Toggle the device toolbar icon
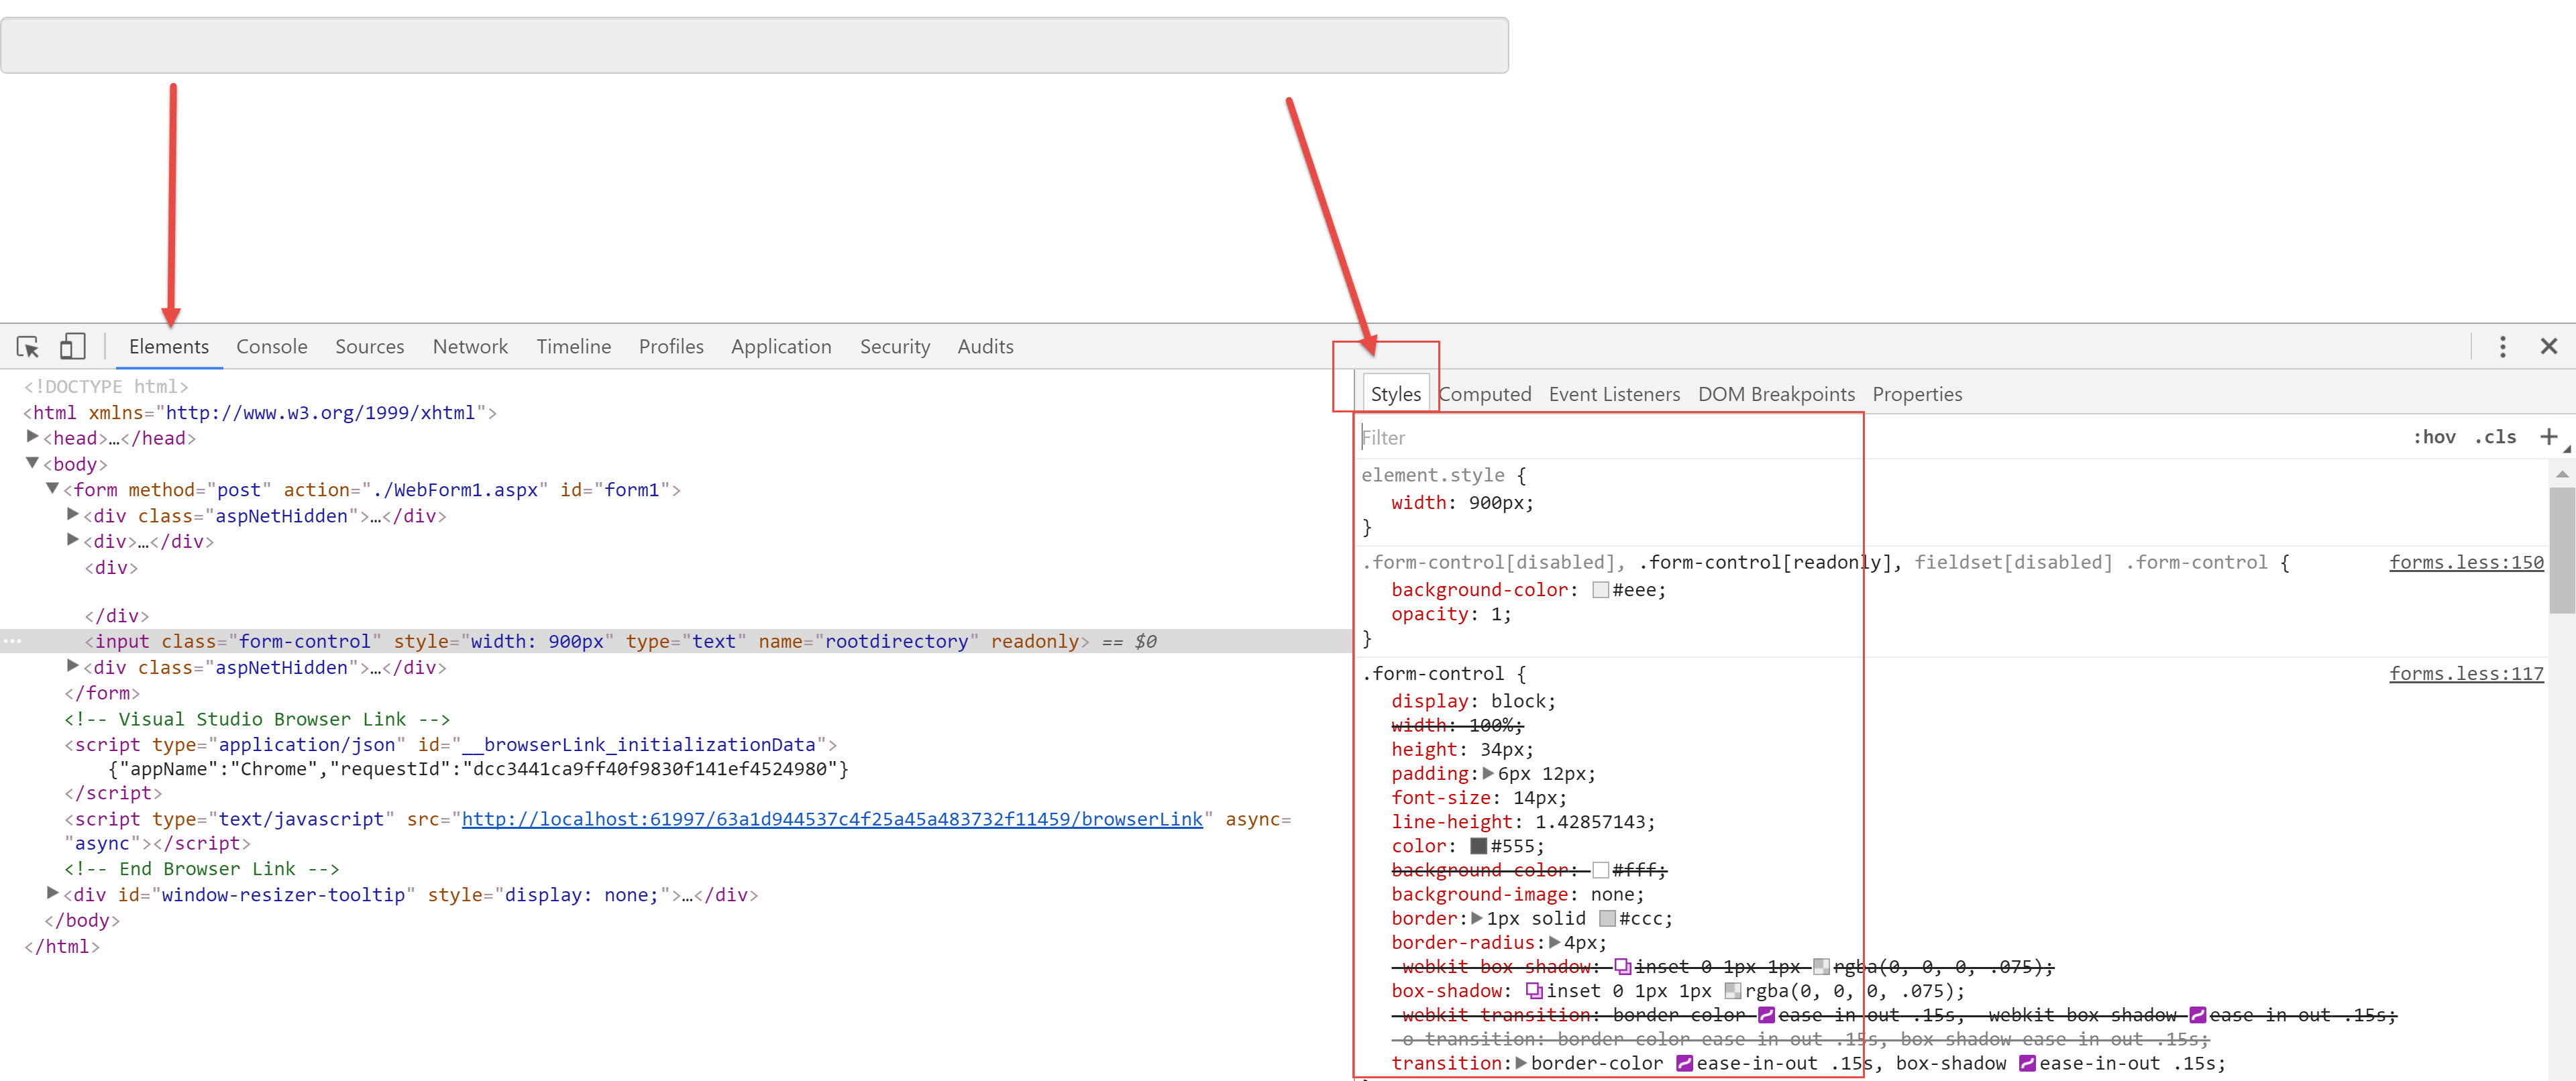 click(x=72, y=347)
